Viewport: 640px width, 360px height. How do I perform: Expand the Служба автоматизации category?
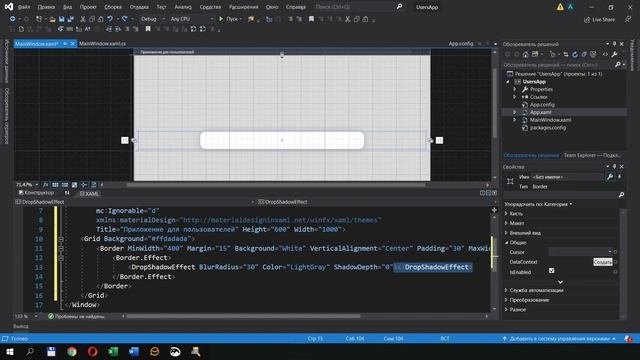pos(507,290)
